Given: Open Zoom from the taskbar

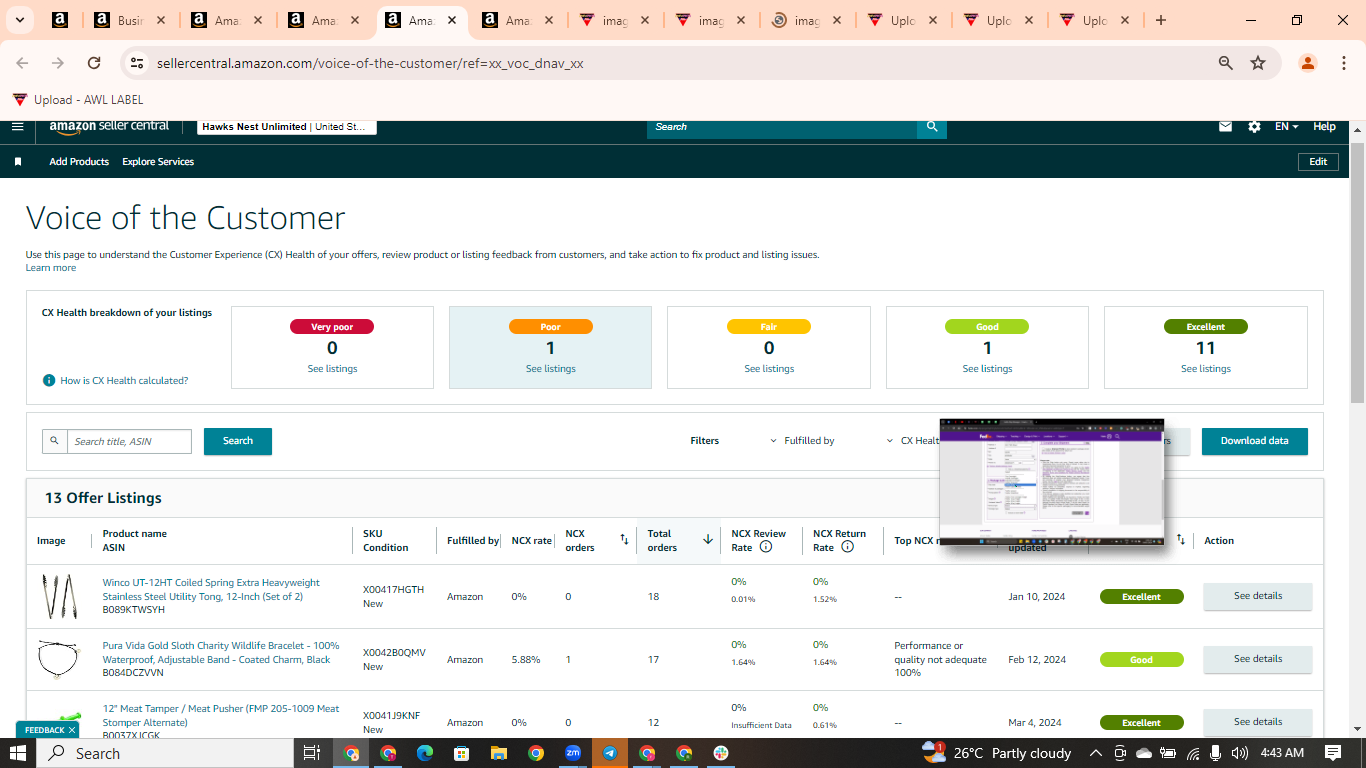Looking at the screenshot, I should point(573,753).
